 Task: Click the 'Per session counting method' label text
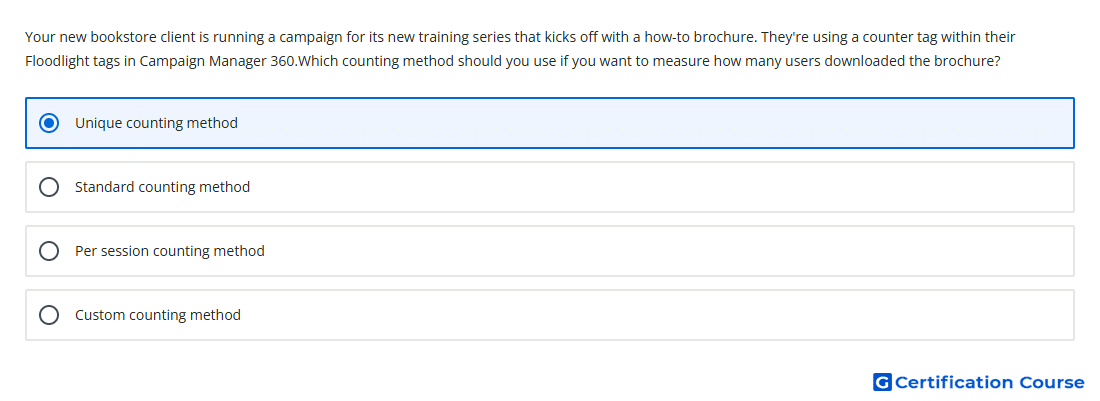tap(170, 251)
